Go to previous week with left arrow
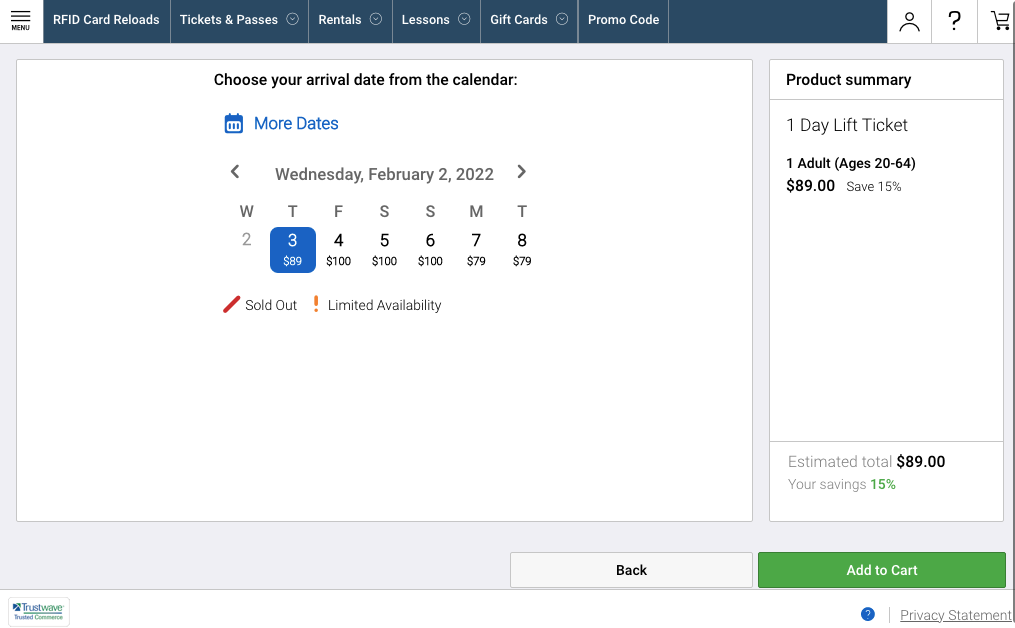Screen dimensions: 1015x628 tap(235, 172)
